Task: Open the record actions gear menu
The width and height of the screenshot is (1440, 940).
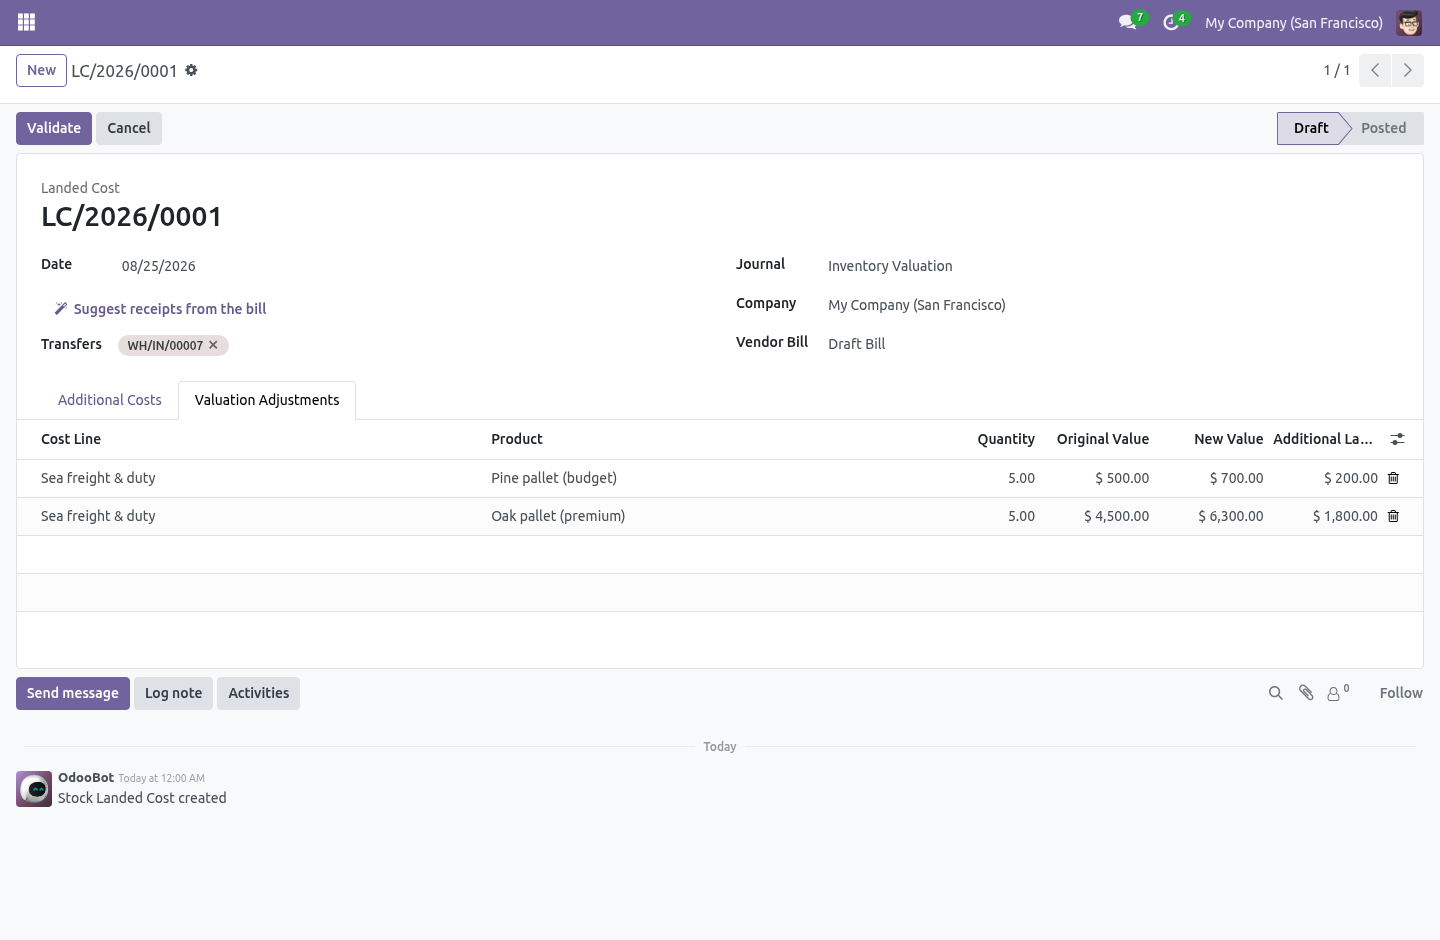Action: pos(191,70)
